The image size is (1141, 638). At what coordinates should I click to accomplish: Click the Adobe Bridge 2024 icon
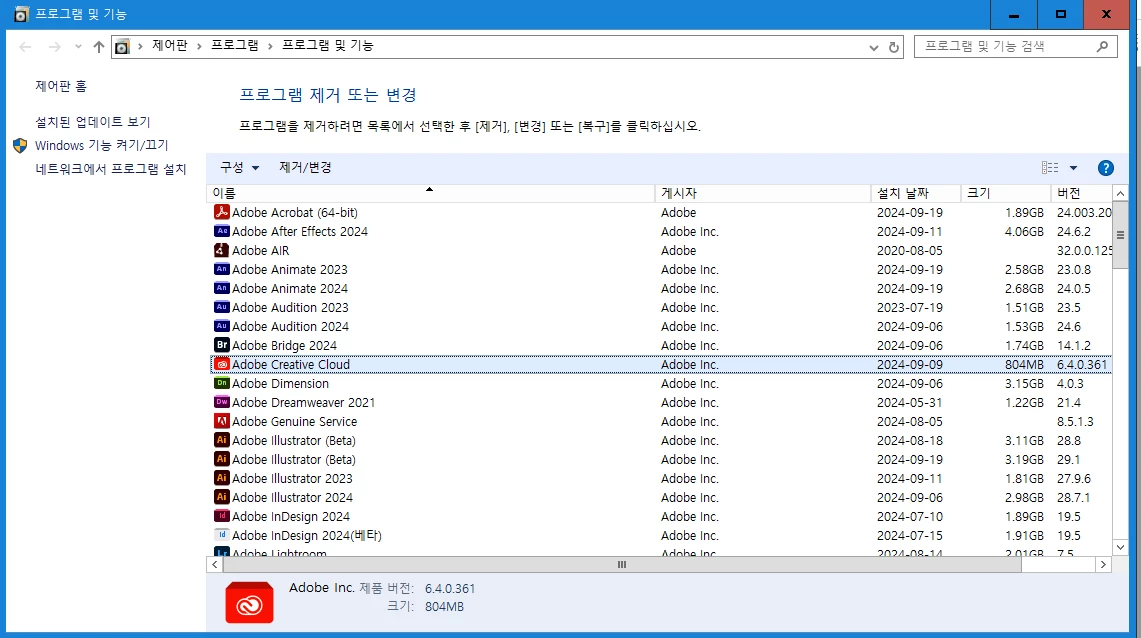point(222,345)
